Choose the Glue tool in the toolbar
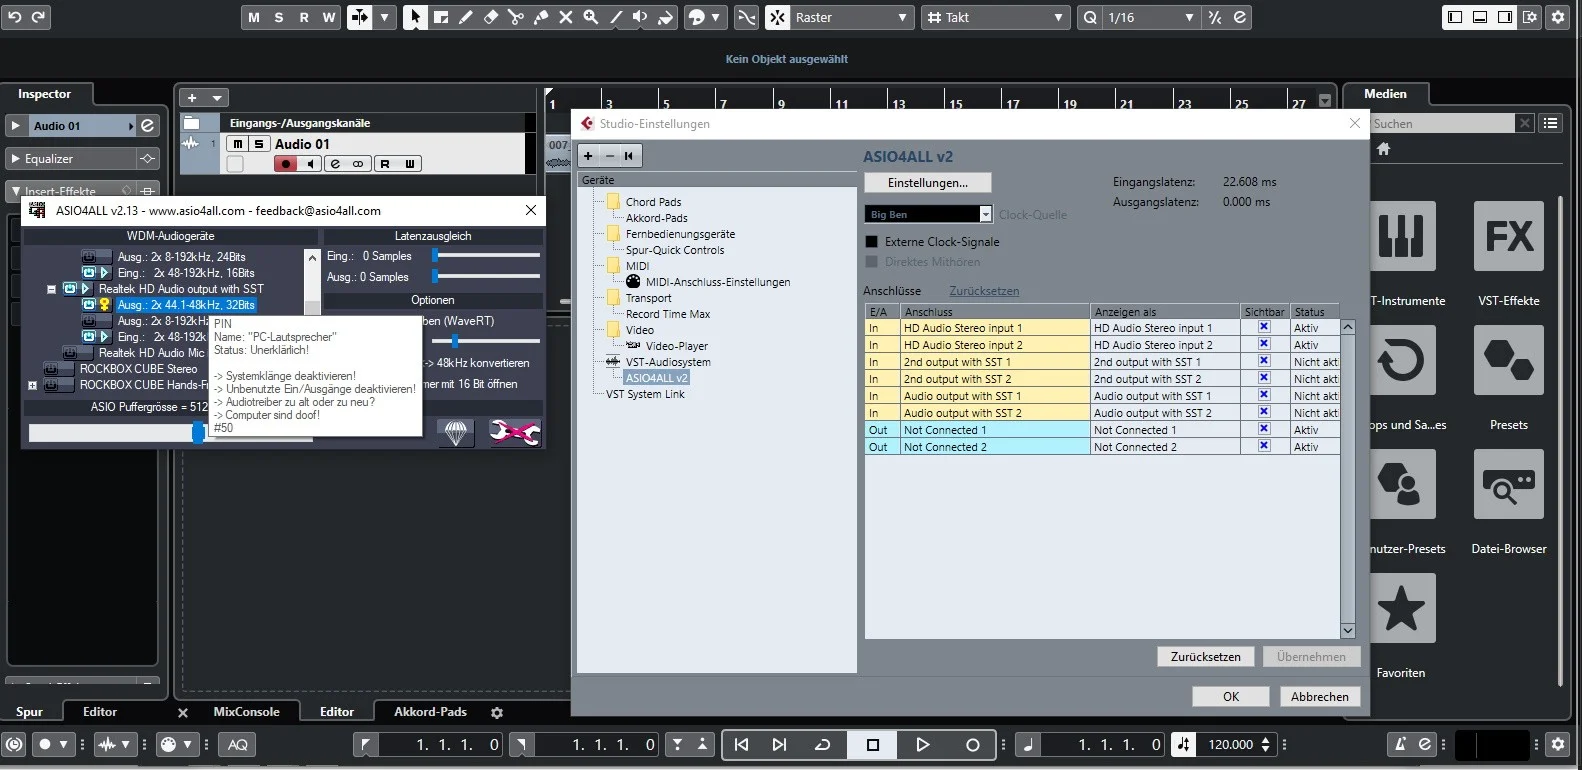This screenshot has height=770, width=1582. tap(540, 17)
